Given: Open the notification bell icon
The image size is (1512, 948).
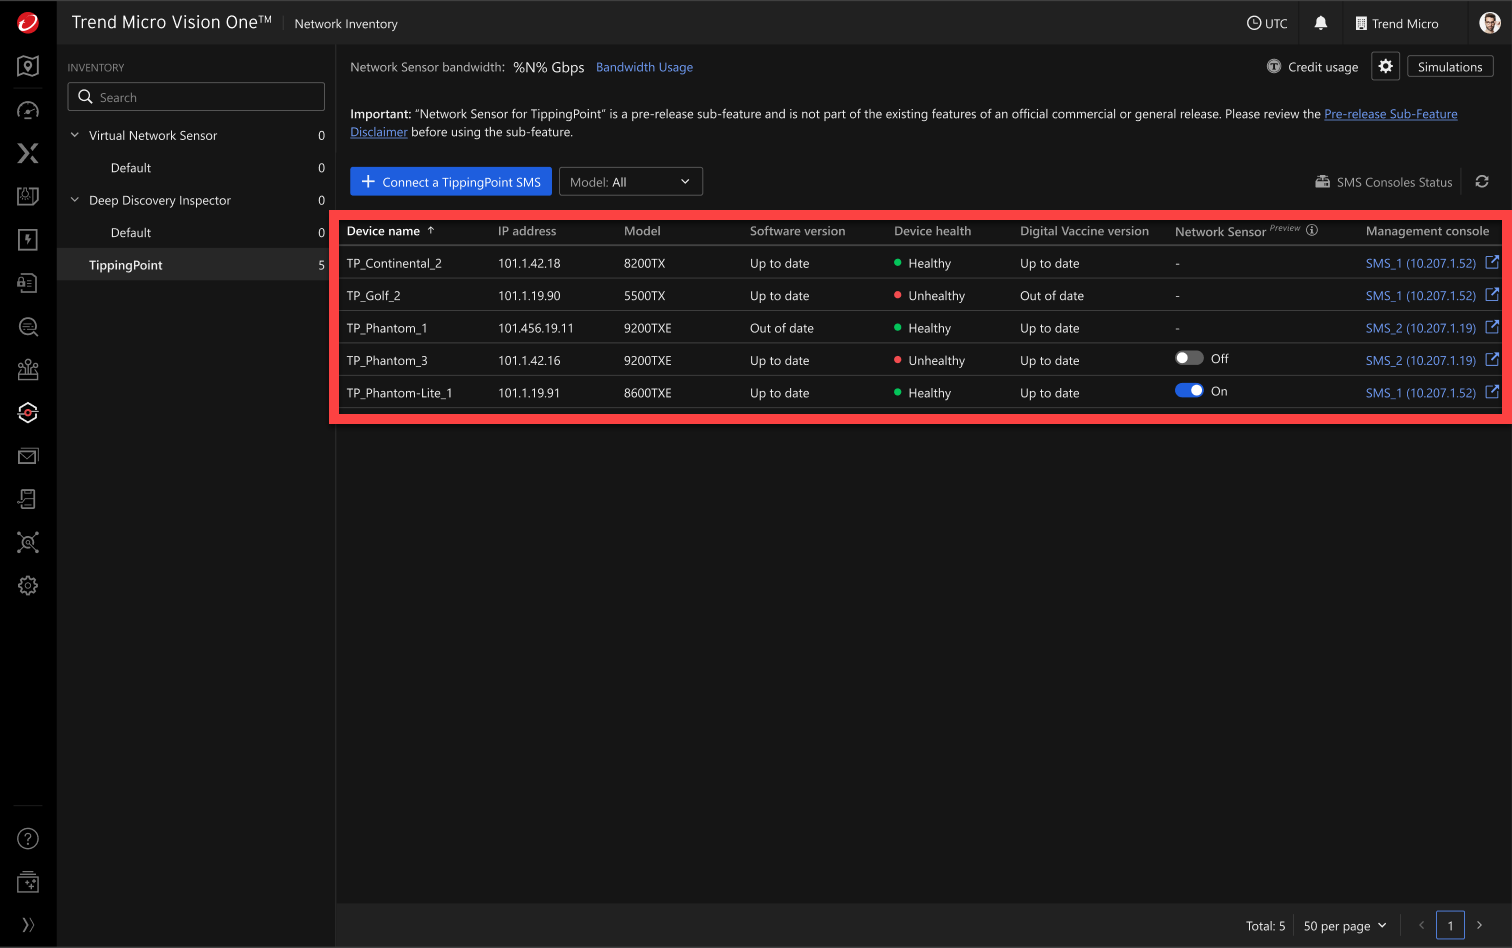Looking at the screenshot, I should 1320,22.
